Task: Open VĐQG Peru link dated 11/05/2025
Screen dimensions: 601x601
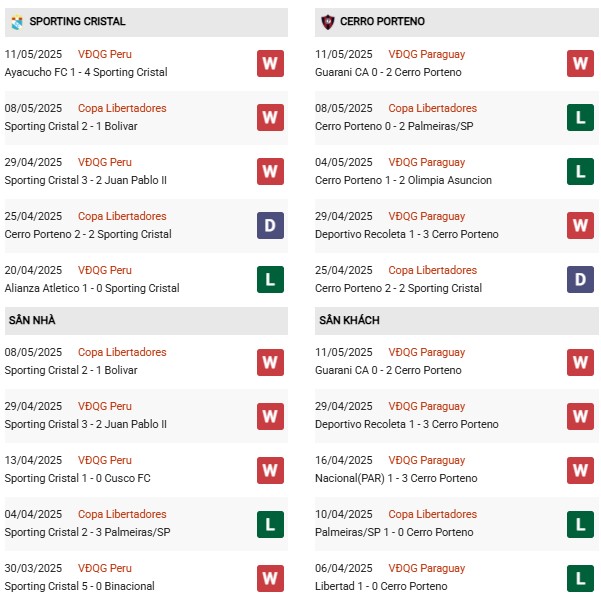Action: coord(105,54)
